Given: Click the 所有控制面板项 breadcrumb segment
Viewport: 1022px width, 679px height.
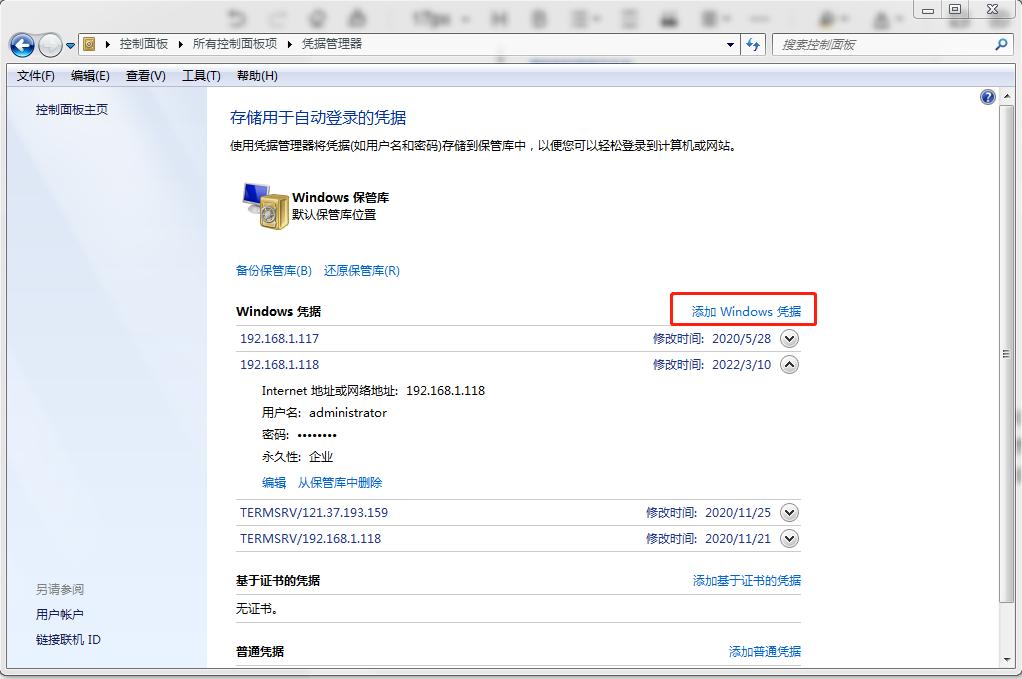Looking at the screenshot, I should (235, 44).
